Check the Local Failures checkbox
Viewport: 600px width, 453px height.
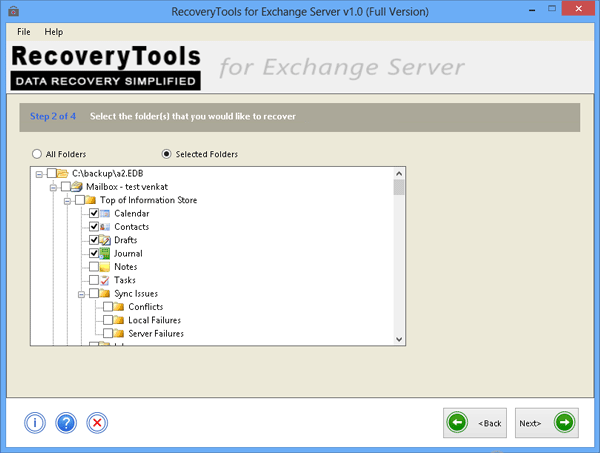tap(108, 320)
